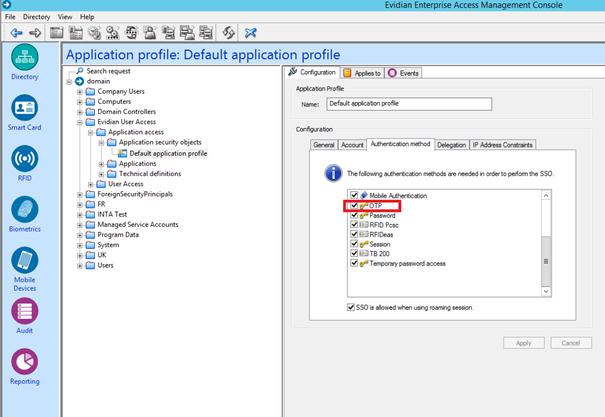Toggle SSO allowed when roaming session

(351, 307)
